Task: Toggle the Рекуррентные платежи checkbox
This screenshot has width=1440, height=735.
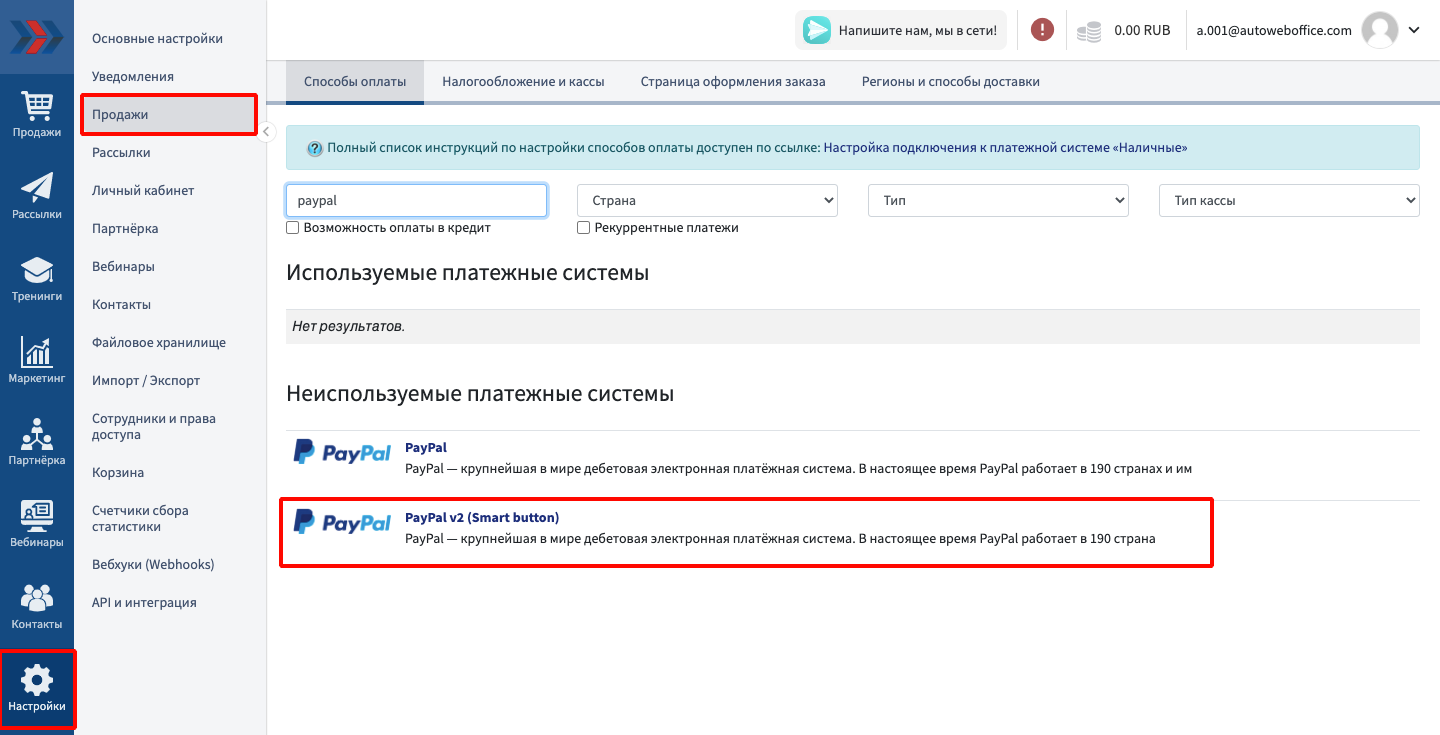Action: click(x=584, y=228)
